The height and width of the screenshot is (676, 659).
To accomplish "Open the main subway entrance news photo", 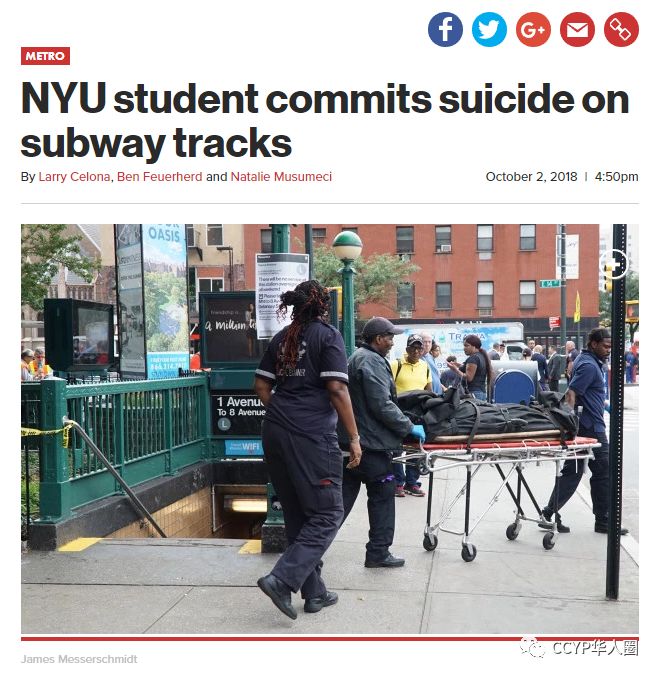I will pos(330,429).
